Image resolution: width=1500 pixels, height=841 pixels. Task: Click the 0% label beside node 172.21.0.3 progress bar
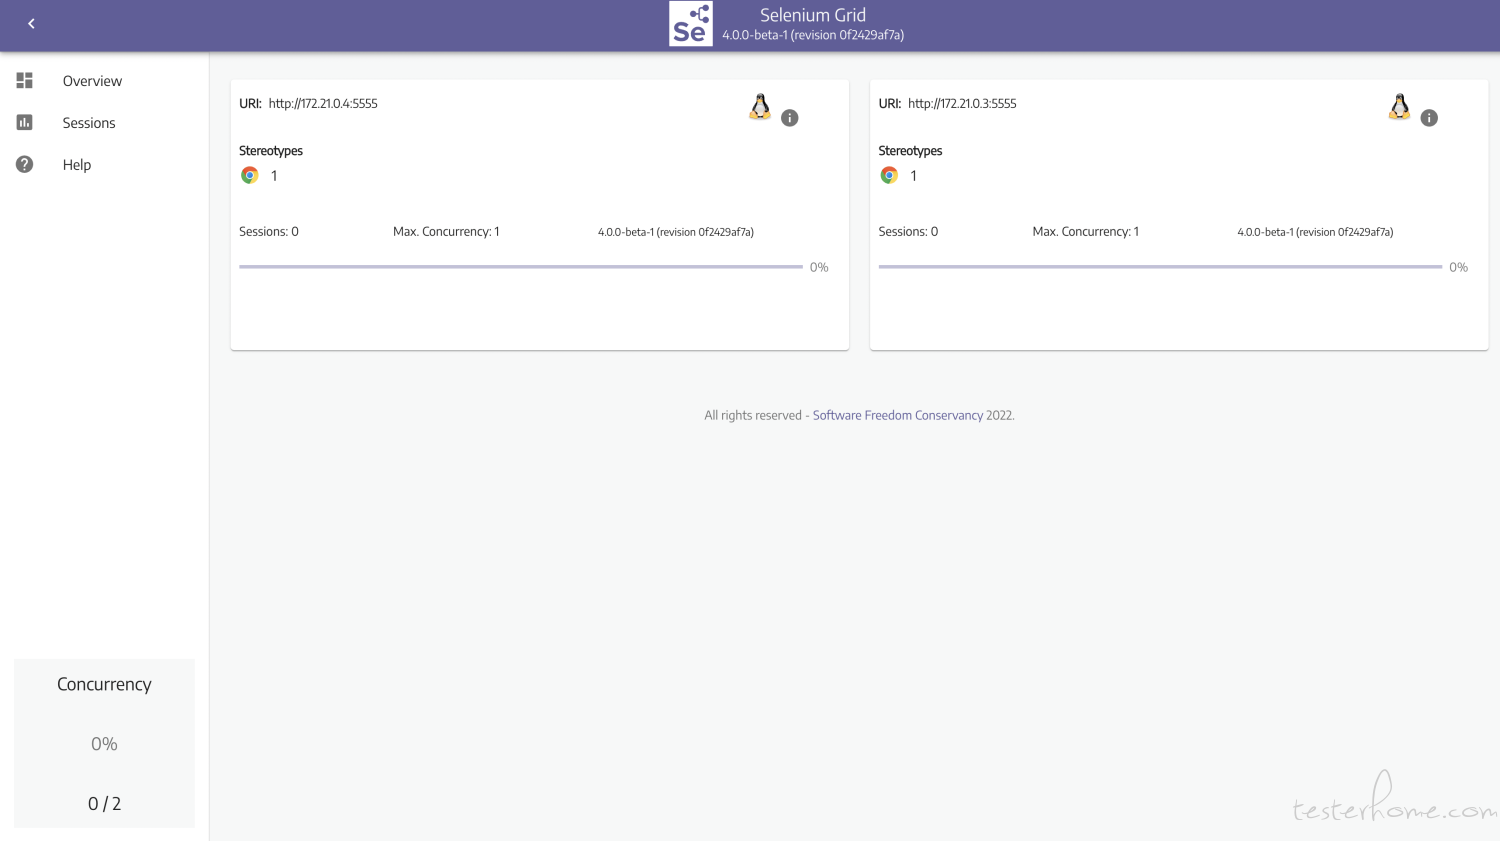tap(1458, 268)
